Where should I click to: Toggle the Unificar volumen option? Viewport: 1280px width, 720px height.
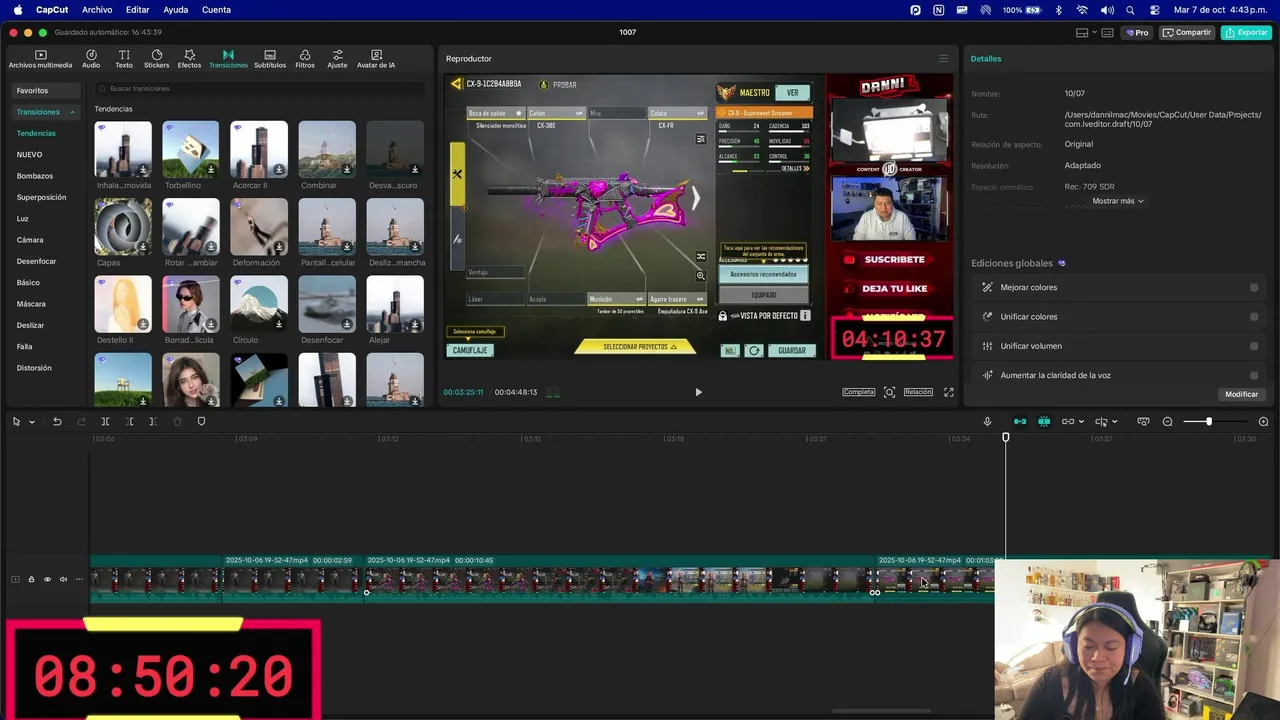tap(1254, 346)
